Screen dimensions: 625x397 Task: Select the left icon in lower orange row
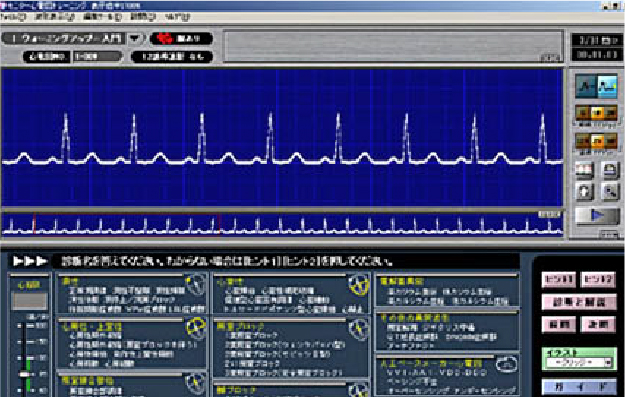(582, 141)
